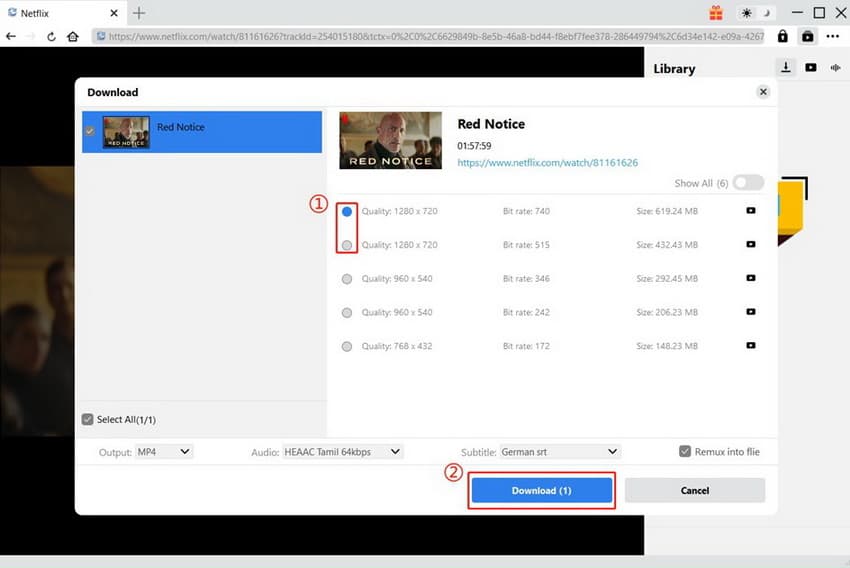Uncheck the Remux into file checkbox
Image resolution: width=850 pixels, height=568 pixels.
coord(685,452)
